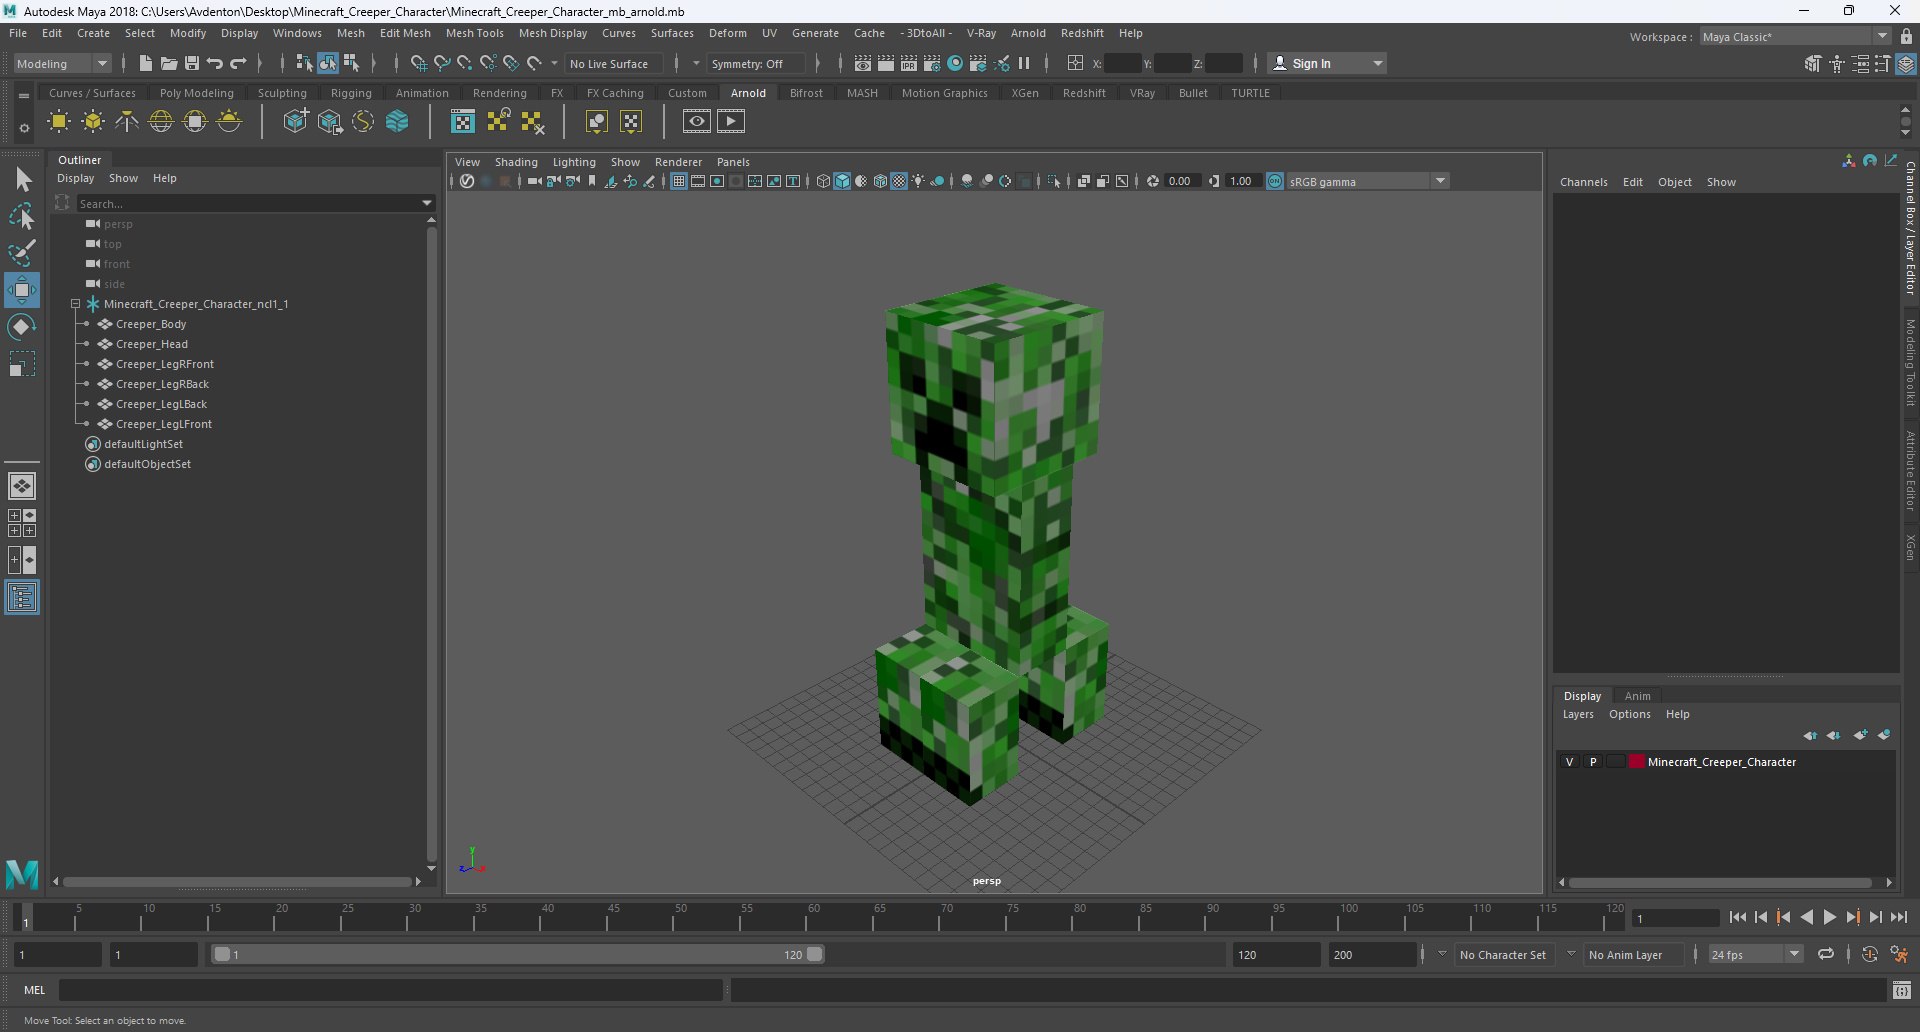Toggle layer visibility V box
Viewport: 1920px width, 1032px height.
tap(1569, 762)
